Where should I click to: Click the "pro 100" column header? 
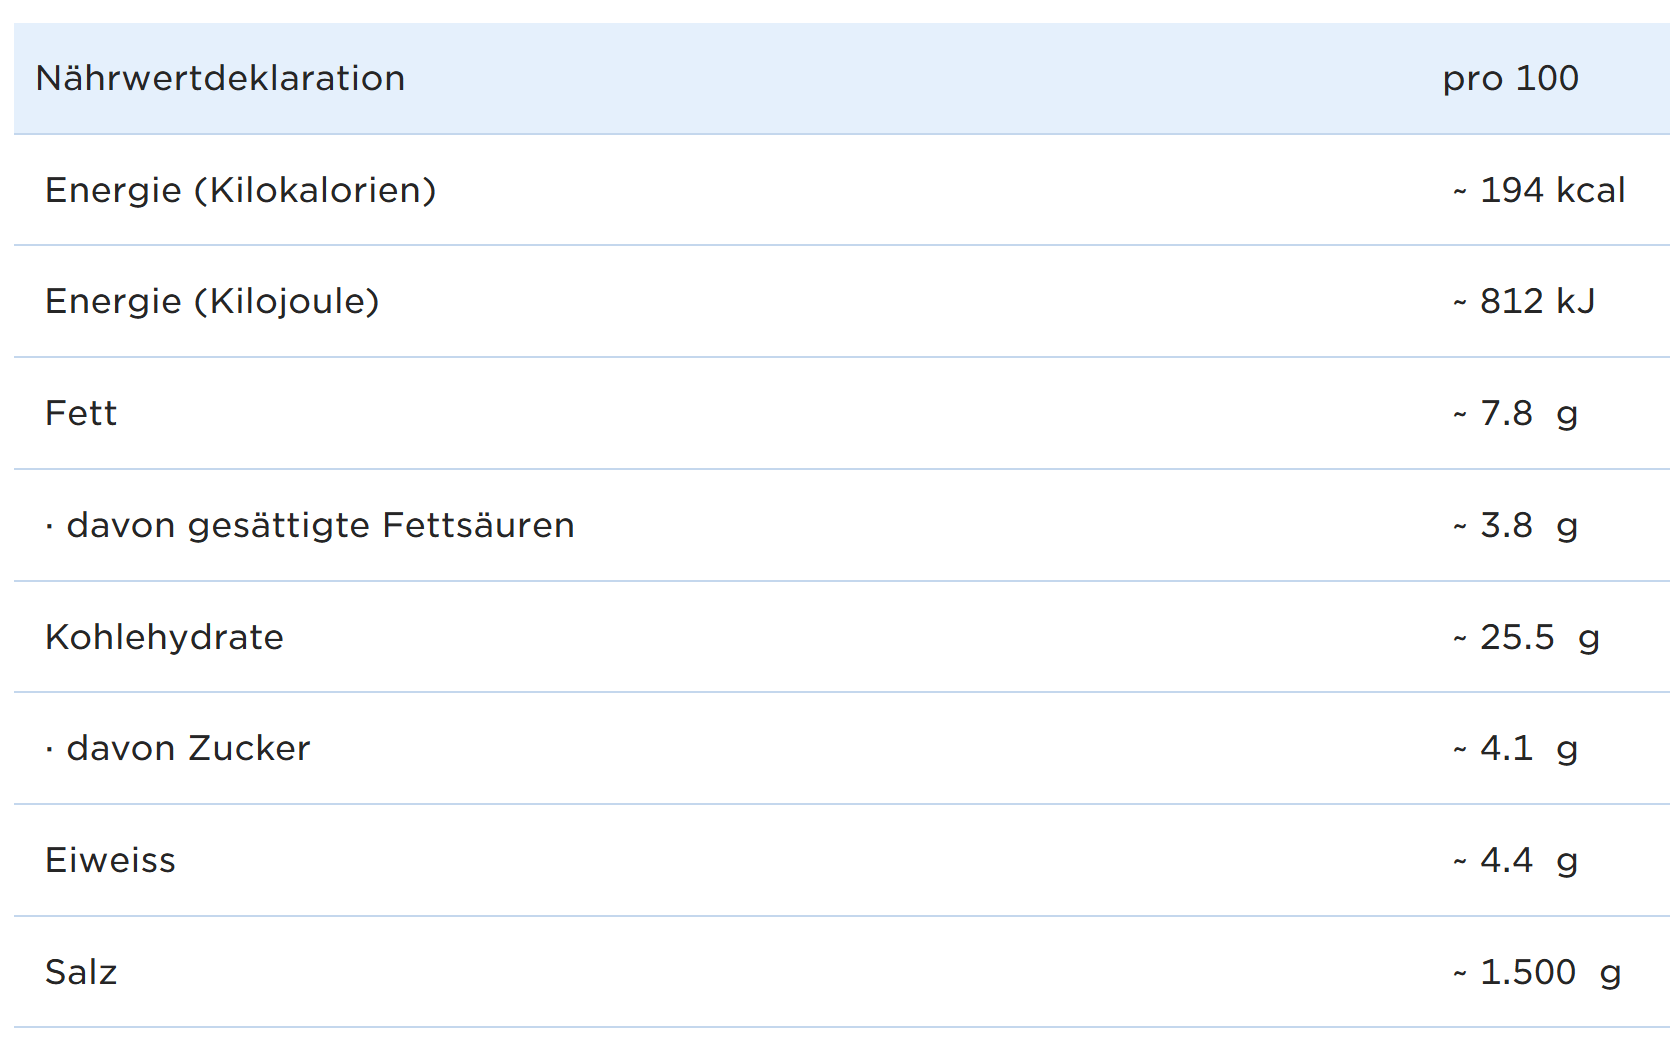point(1510,78)
